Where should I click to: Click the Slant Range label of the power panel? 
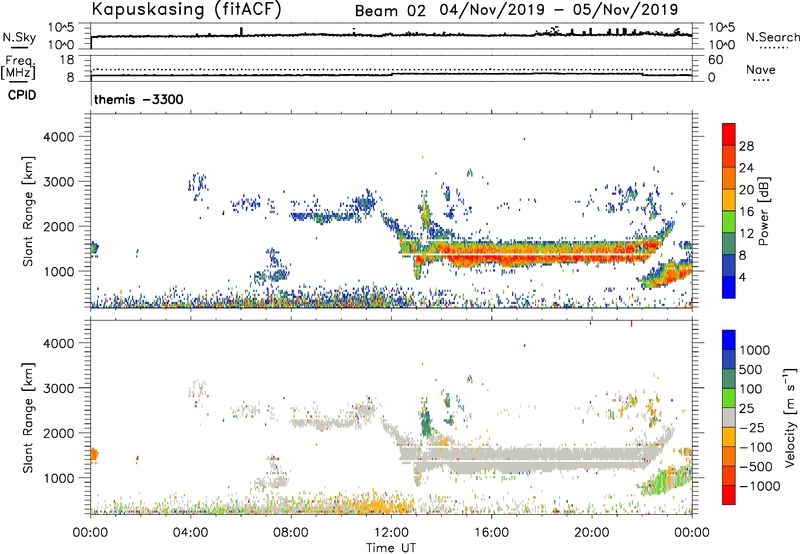pos(28,211)
